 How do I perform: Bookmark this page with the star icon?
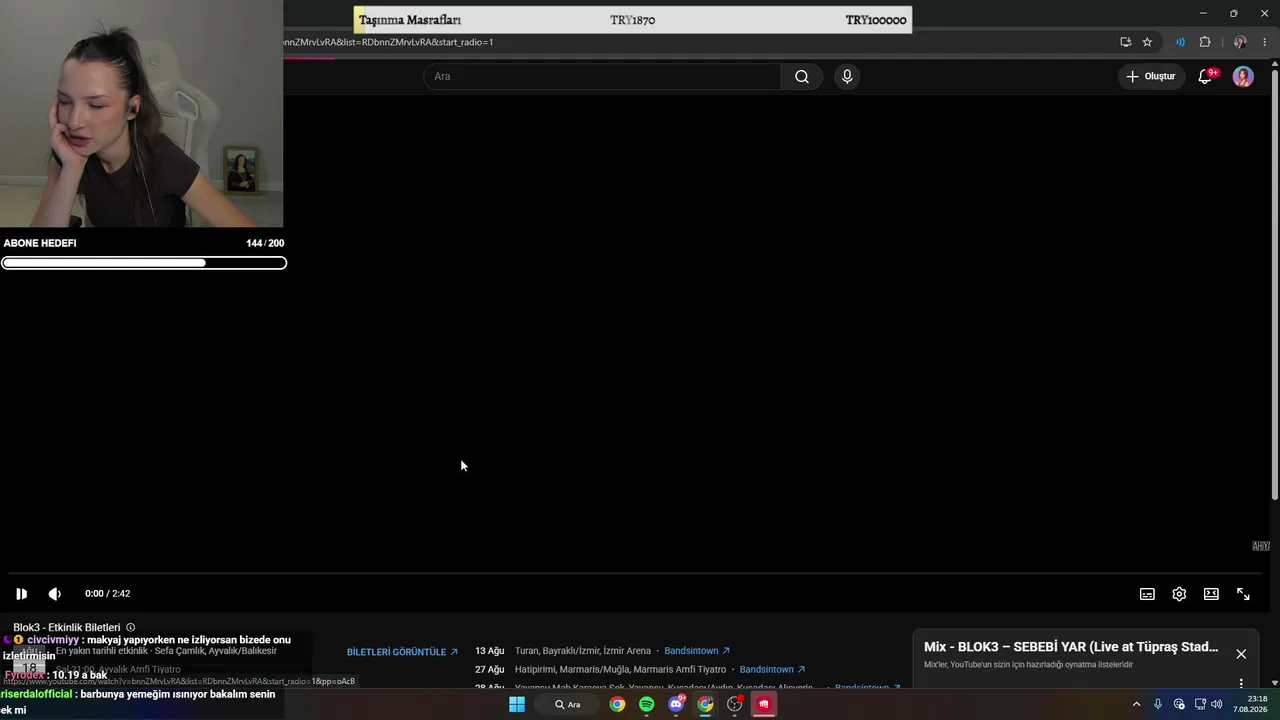[x=1147, y=42]
